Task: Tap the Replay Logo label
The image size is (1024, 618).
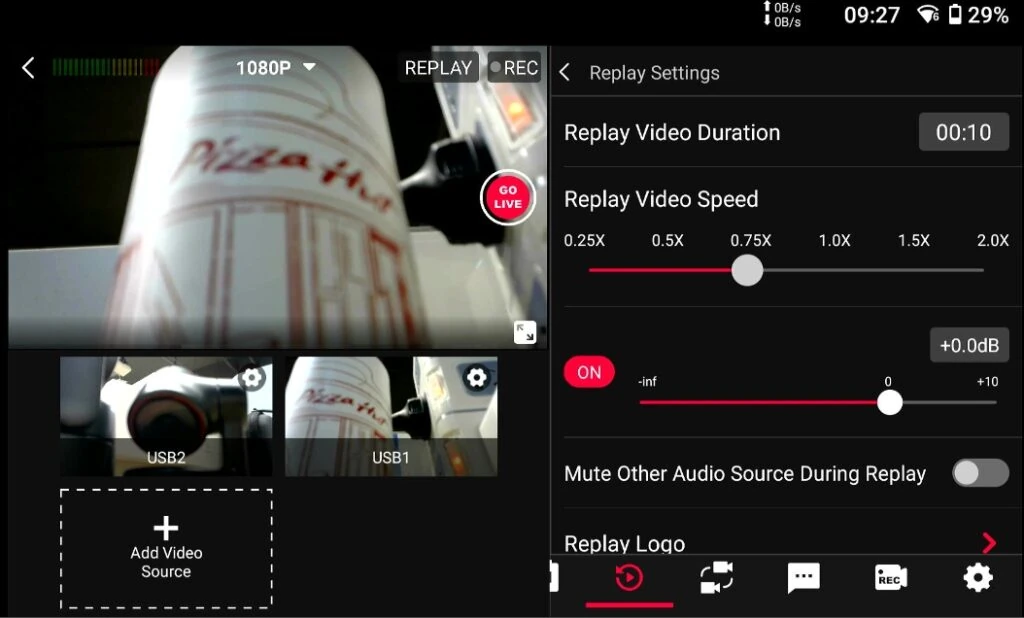Action: pos(624,544)
